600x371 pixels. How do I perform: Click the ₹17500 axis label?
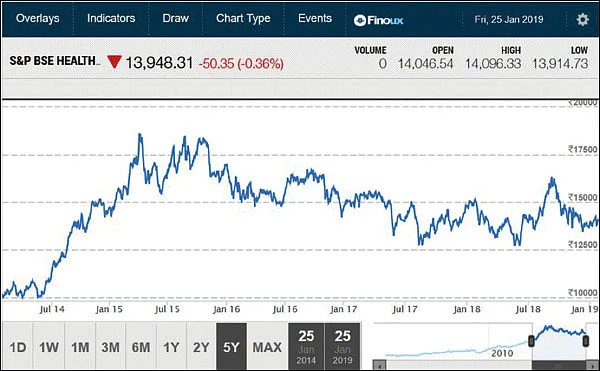(x=582, y=150)
